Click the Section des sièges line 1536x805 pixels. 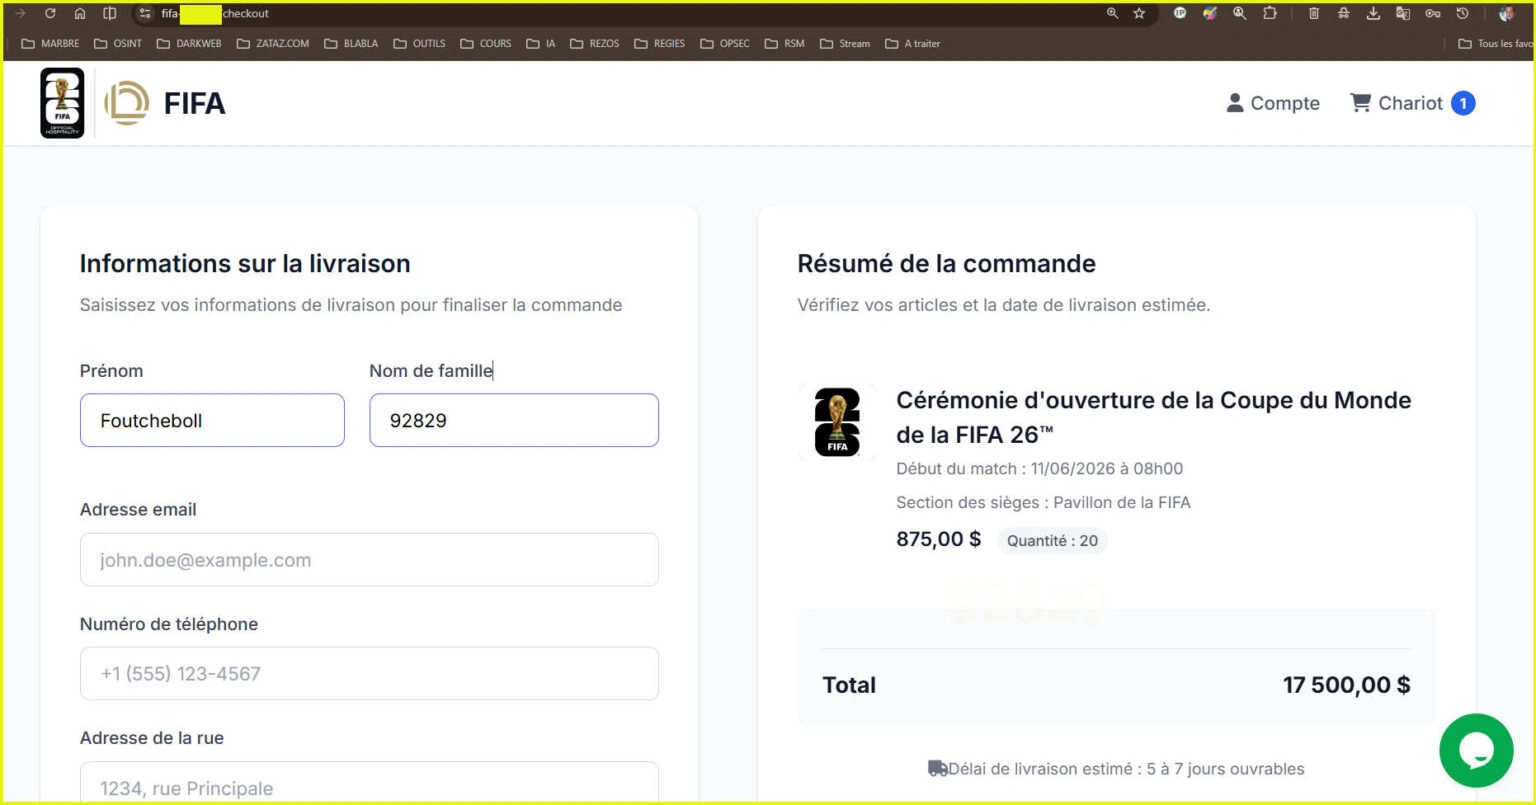click(1043, 502)
